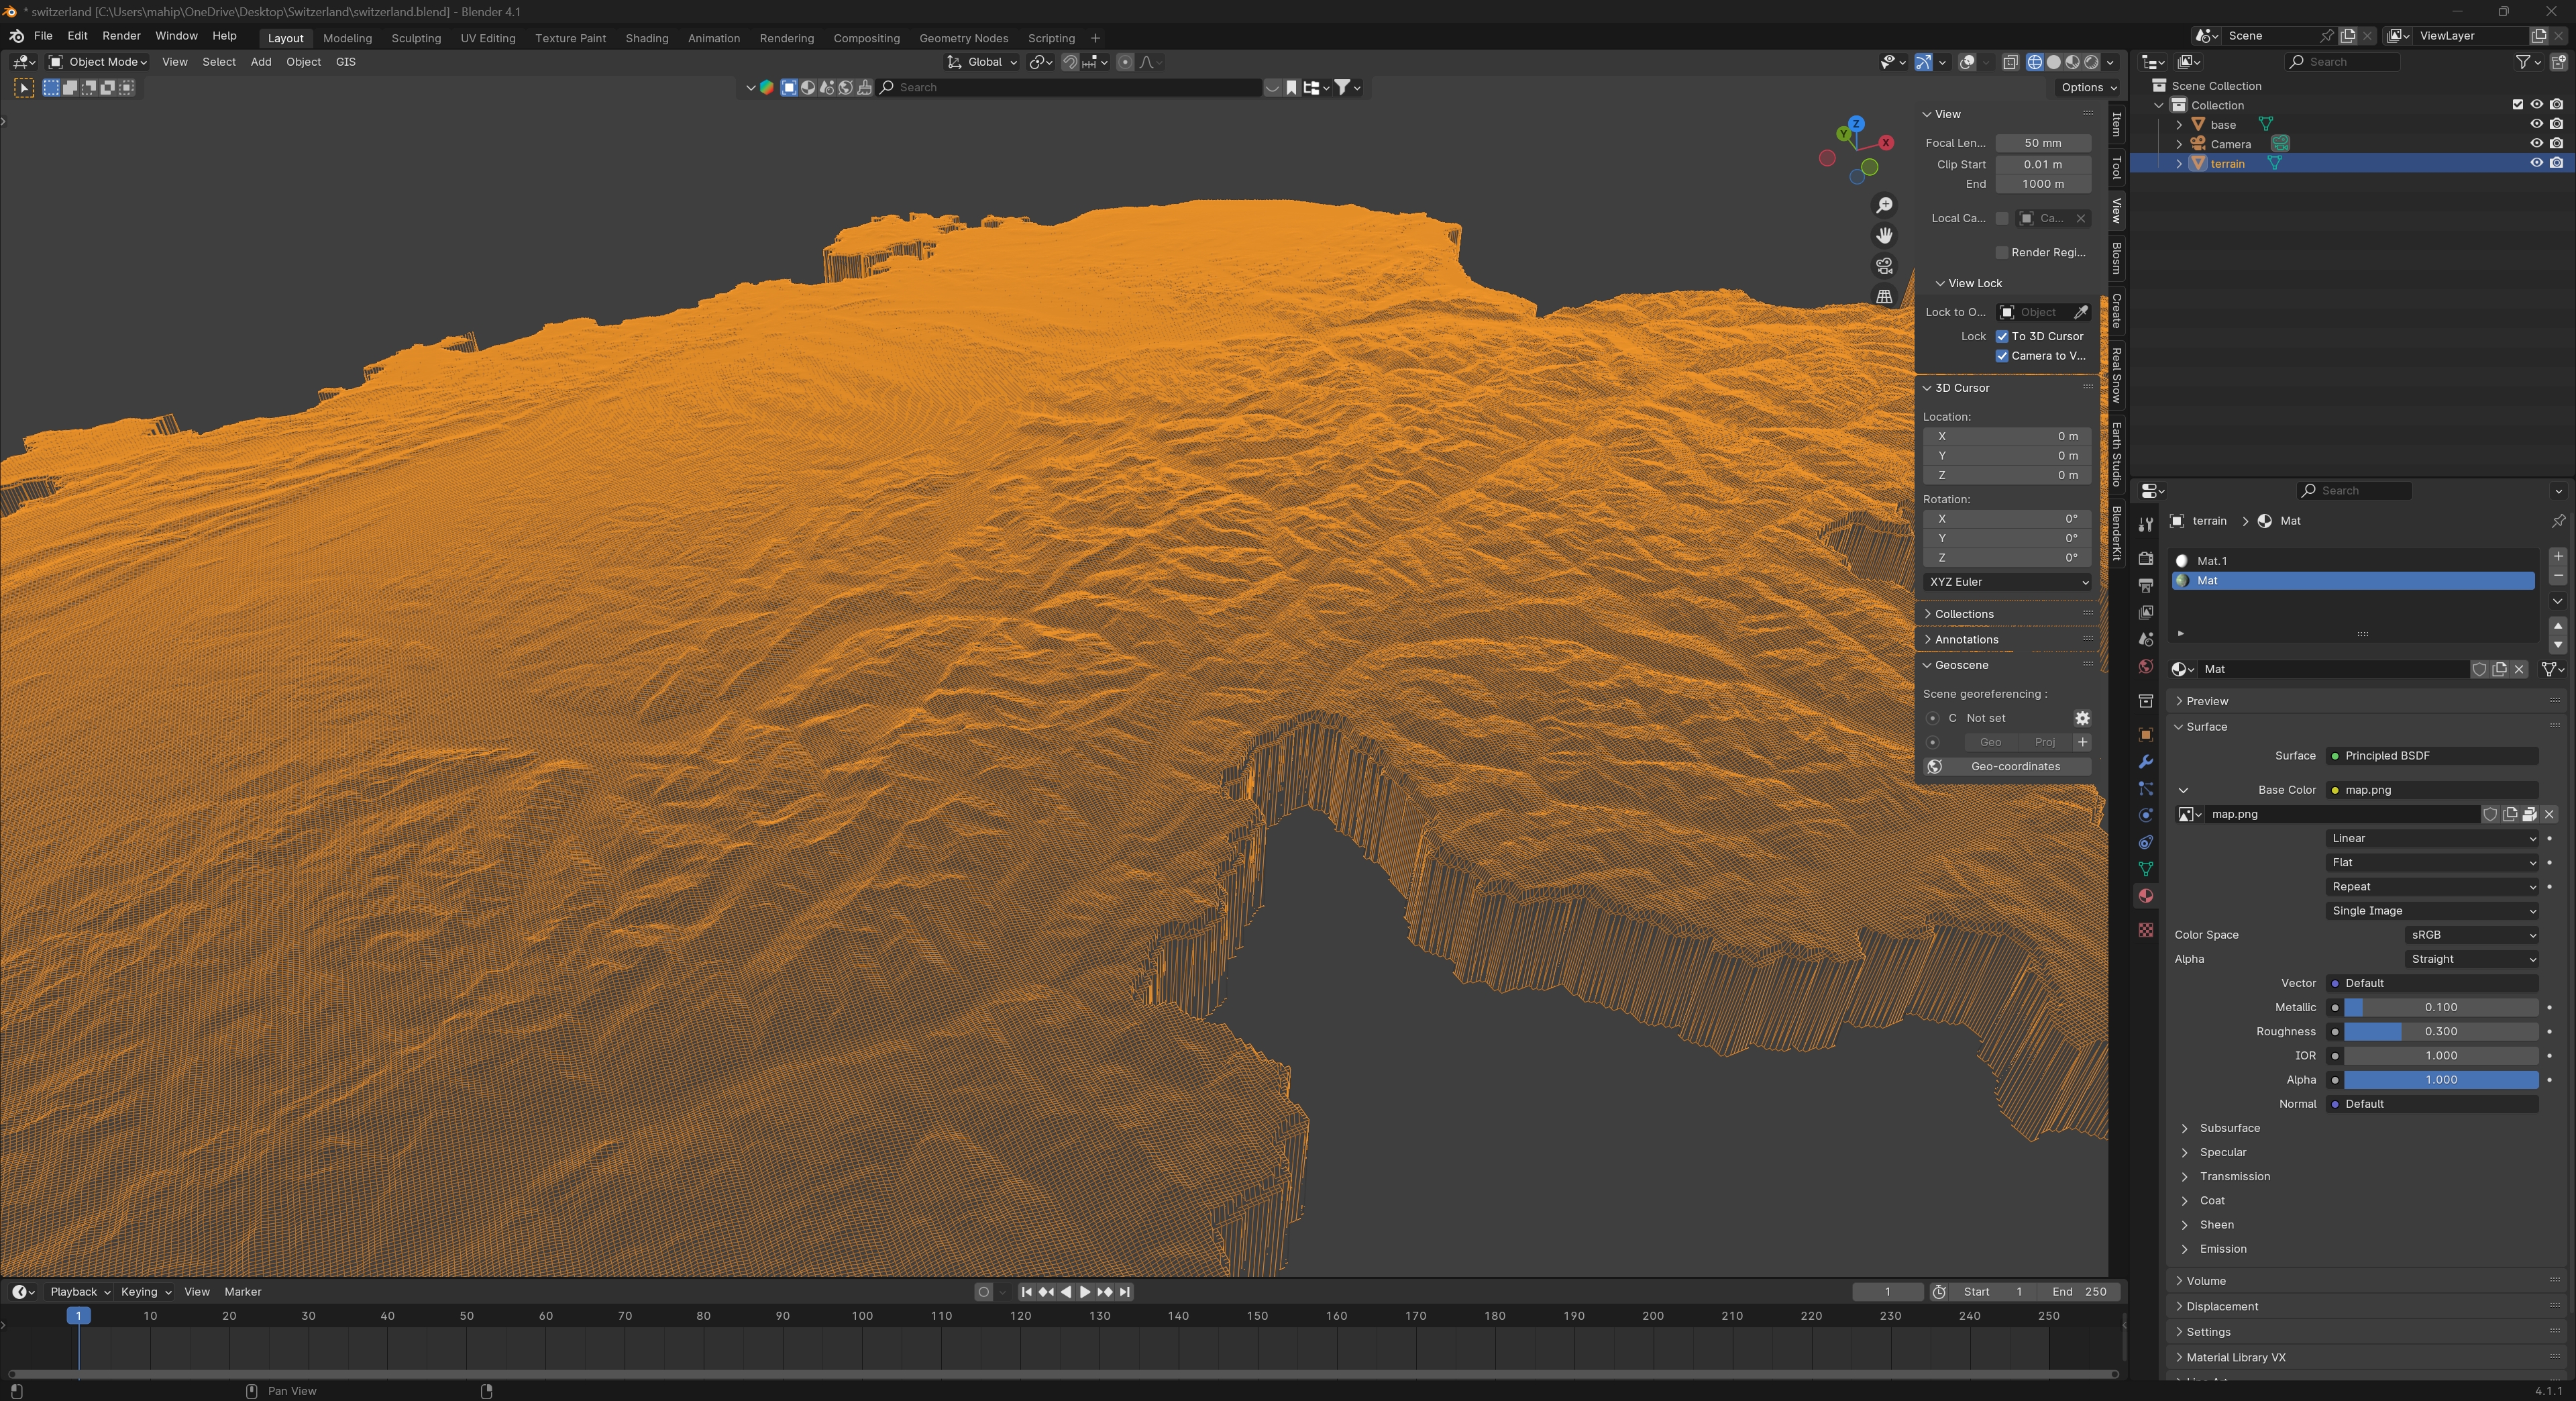Open the World properties tab (globe icon)
2576x1401 pixels.
pyautogui.click(x=2145, y=667)
